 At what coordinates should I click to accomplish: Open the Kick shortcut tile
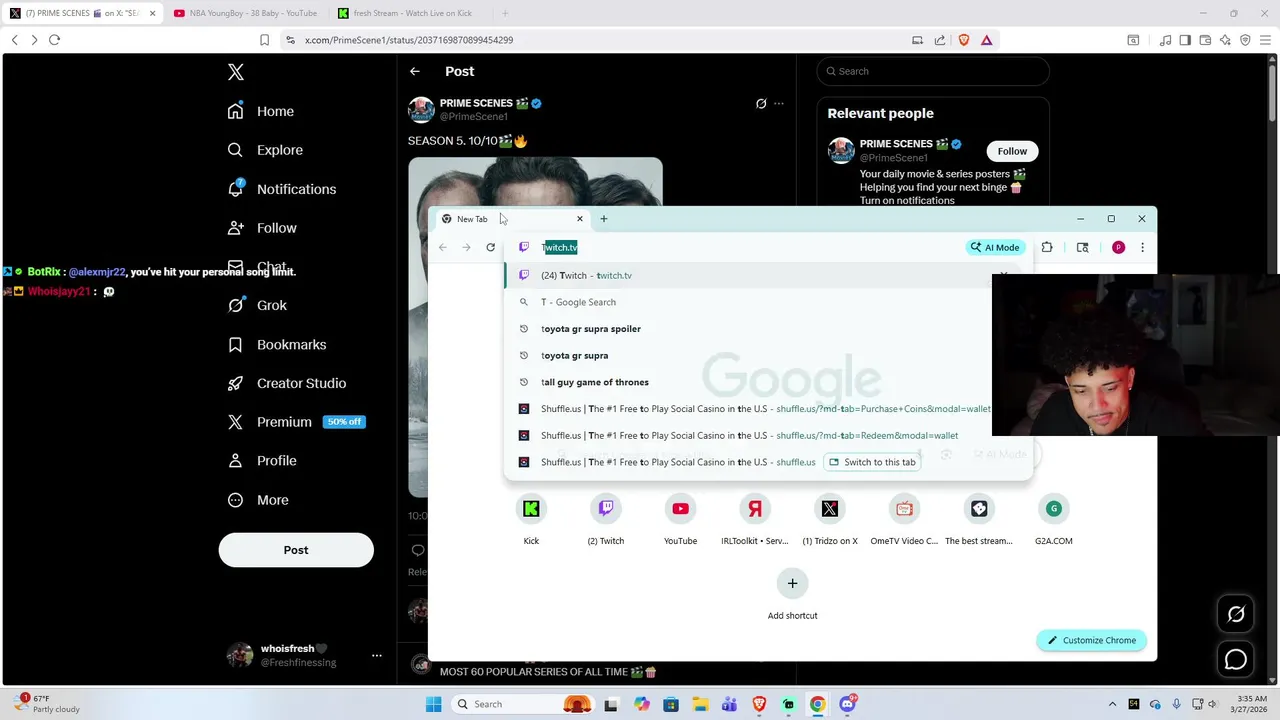point(531,519)
